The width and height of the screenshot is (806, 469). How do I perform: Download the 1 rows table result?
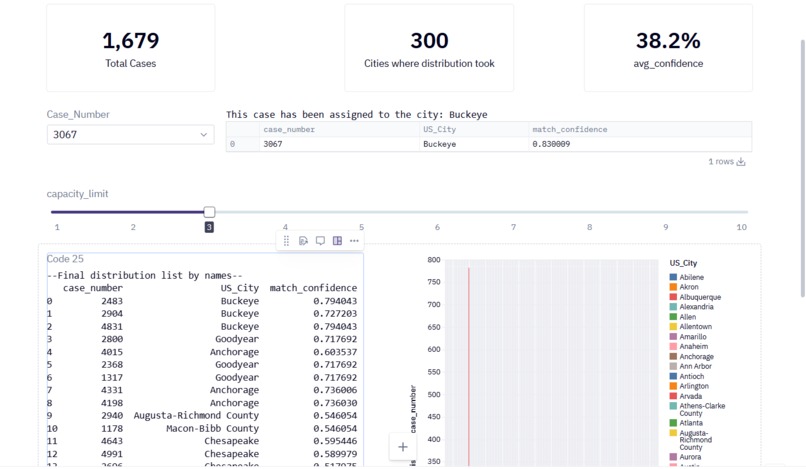[741, 161]
